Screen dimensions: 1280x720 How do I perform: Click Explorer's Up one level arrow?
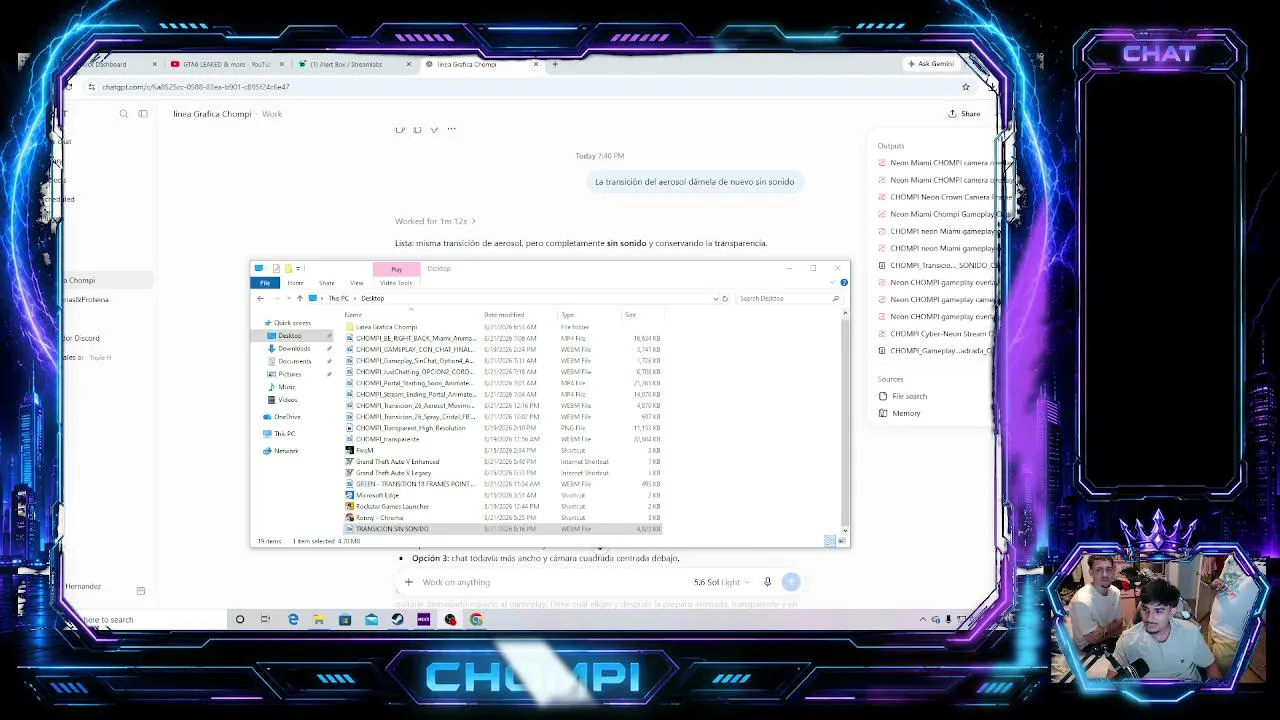click(299, 298)
